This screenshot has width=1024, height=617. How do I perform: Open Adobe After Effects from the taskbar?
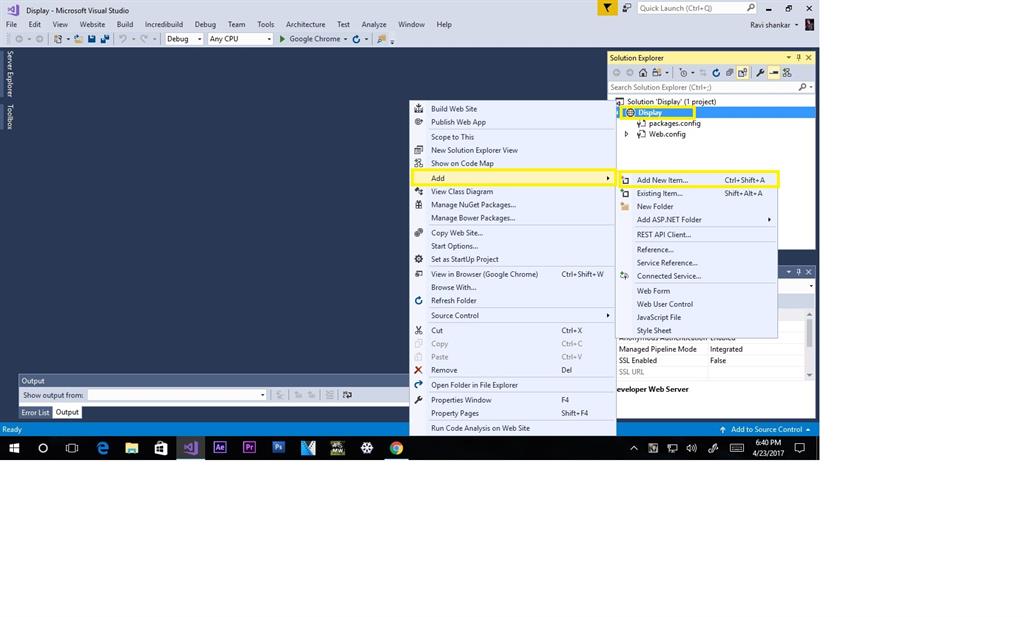[220, 448]
